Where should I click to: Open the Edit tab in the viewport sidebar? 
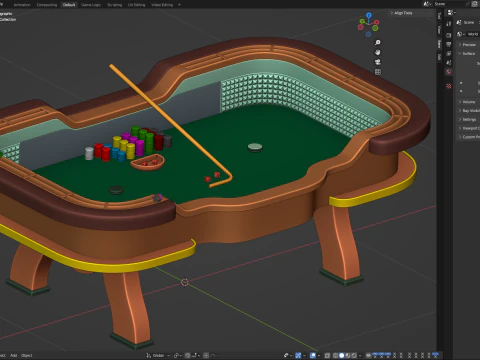439,57
